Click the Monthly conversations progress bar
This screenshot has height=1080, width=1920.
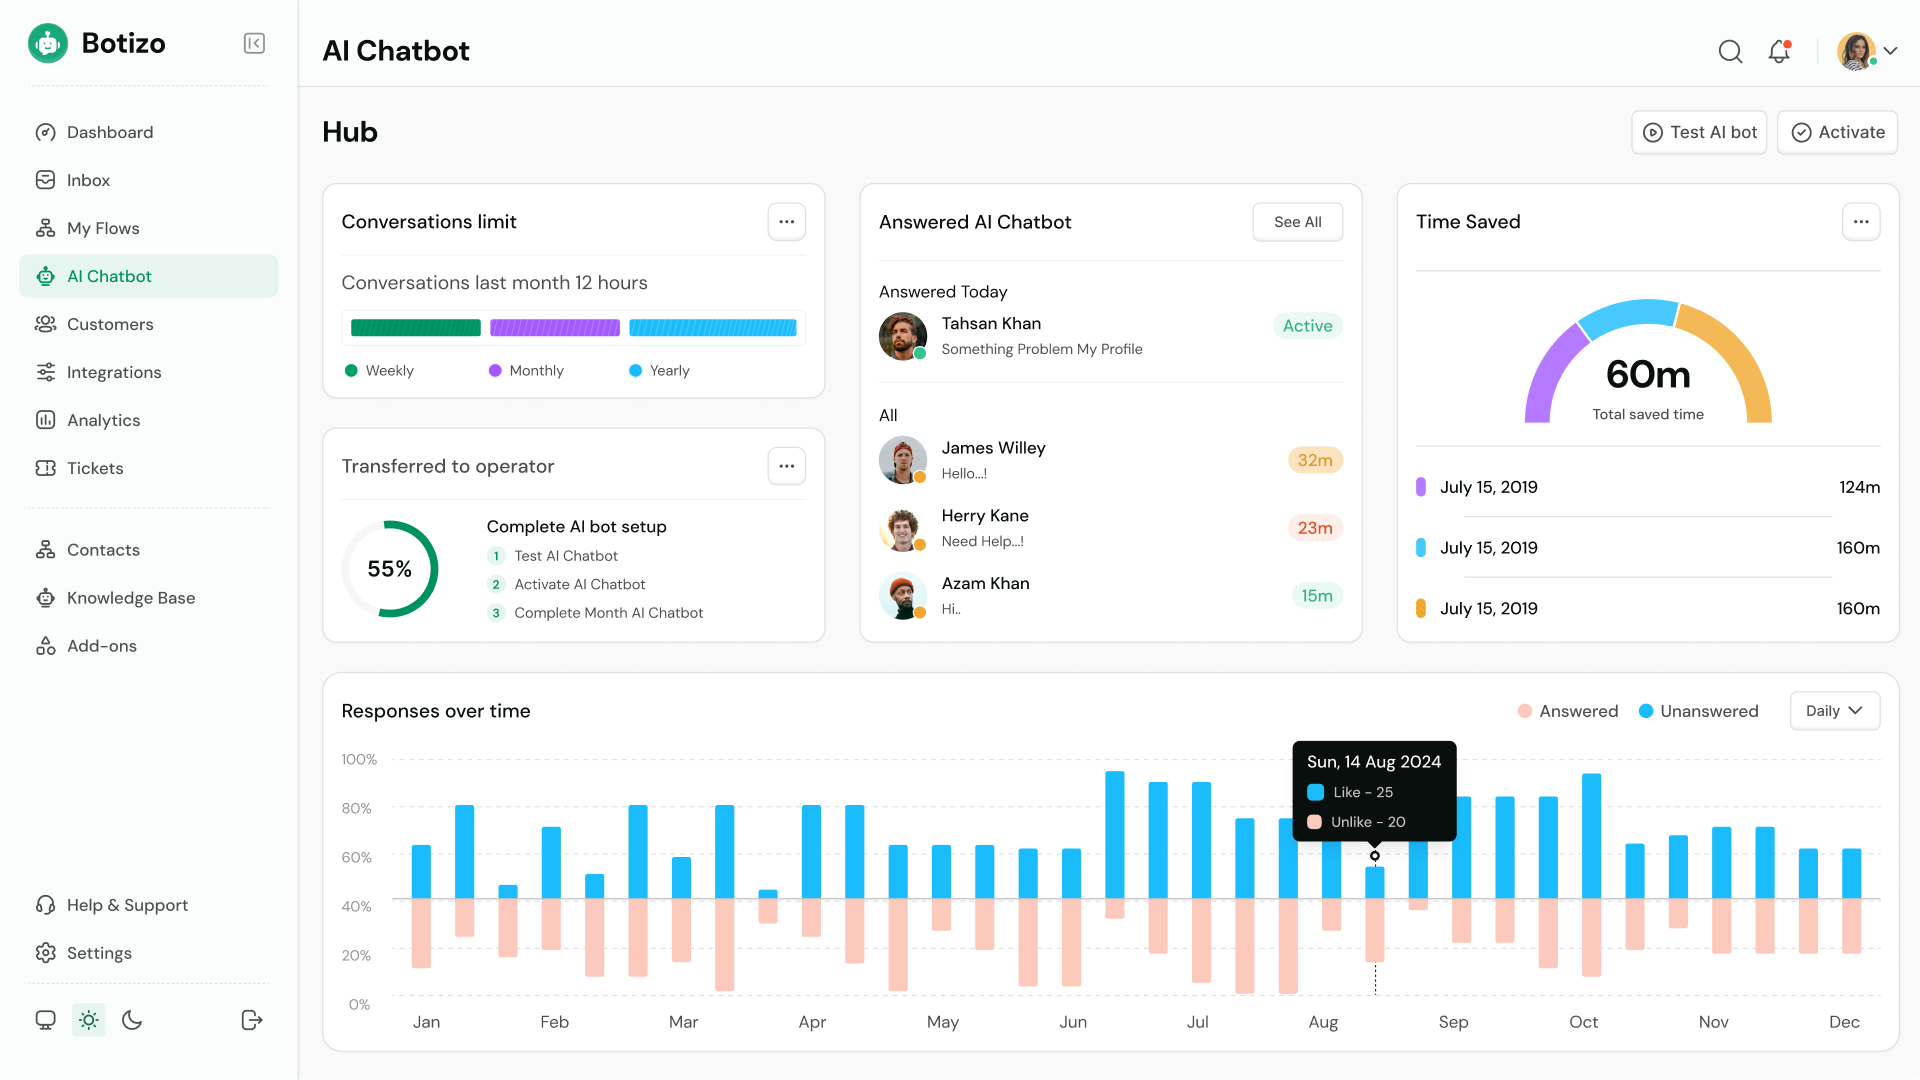pos(555,327)
